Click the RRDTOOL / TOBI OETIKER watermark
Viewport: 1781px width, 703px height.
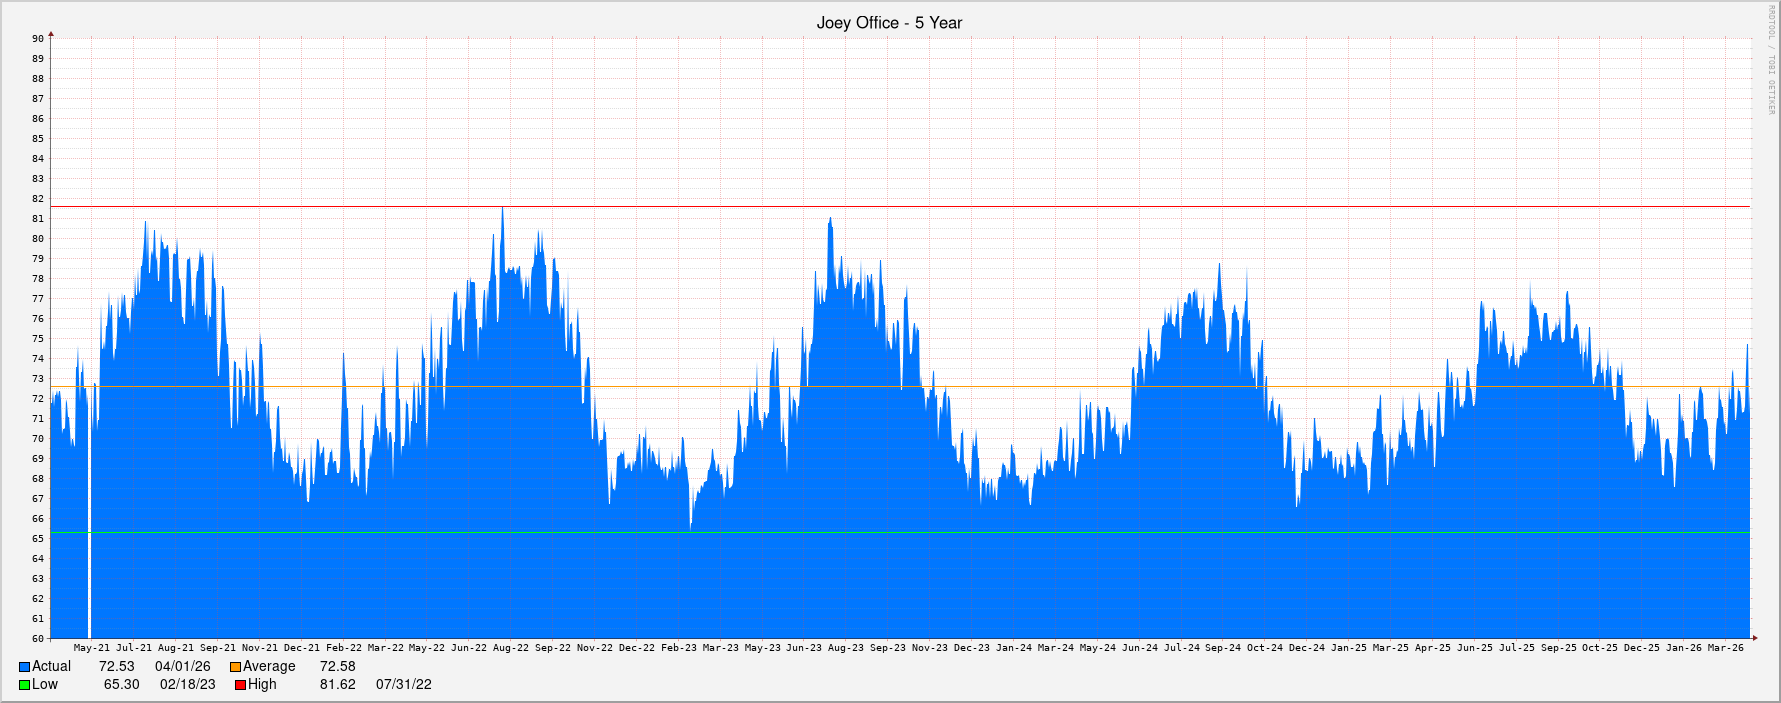(x=1770, y=60)
